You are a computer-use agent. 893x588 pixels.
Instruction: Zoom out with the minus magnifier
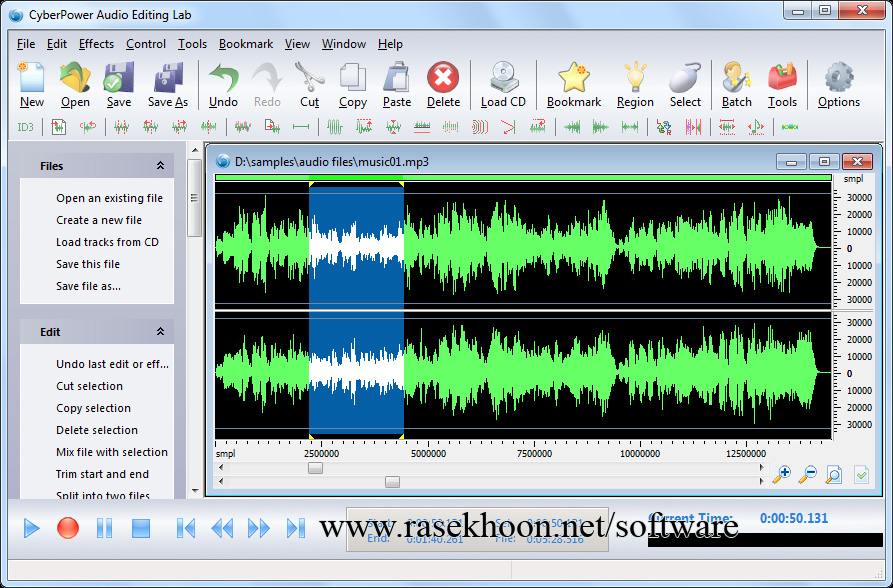pos(808,474)
